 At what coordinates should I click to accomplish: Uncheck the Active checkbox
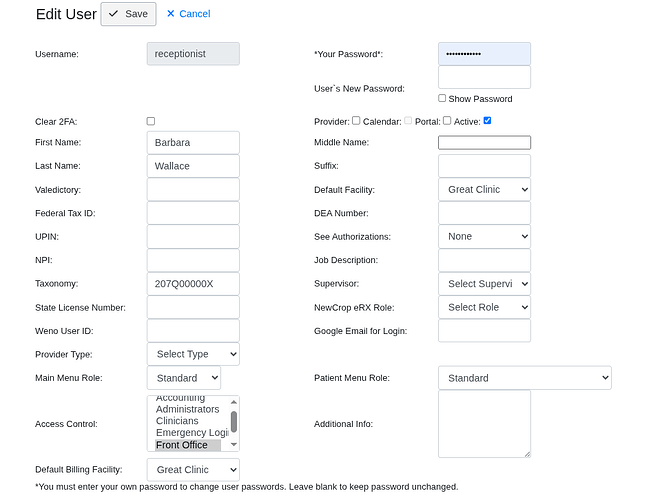pos(487,121)
